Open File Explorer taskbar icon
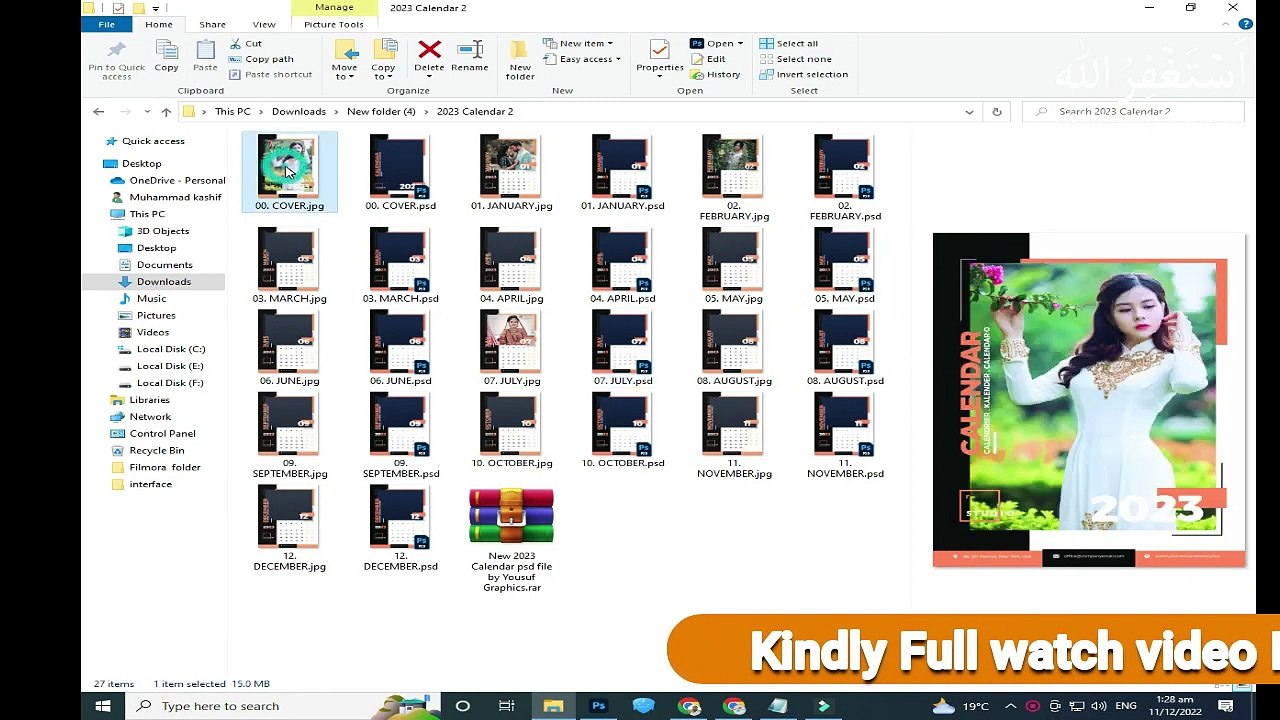The width and height of the screenshot is (1280, 720). [x=553, y=706]
